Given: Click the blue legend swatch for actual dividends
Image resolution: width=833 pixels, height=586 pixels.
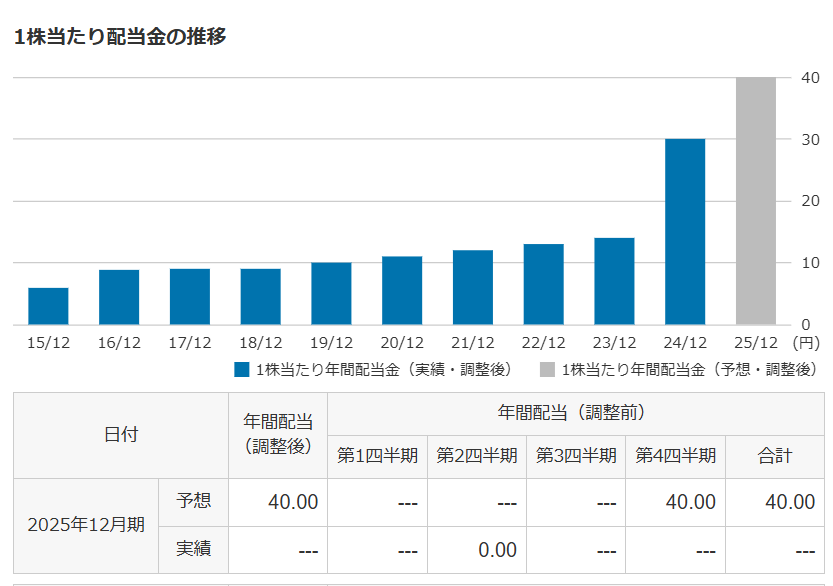Looking at the screenshot, I should point(241,370).
